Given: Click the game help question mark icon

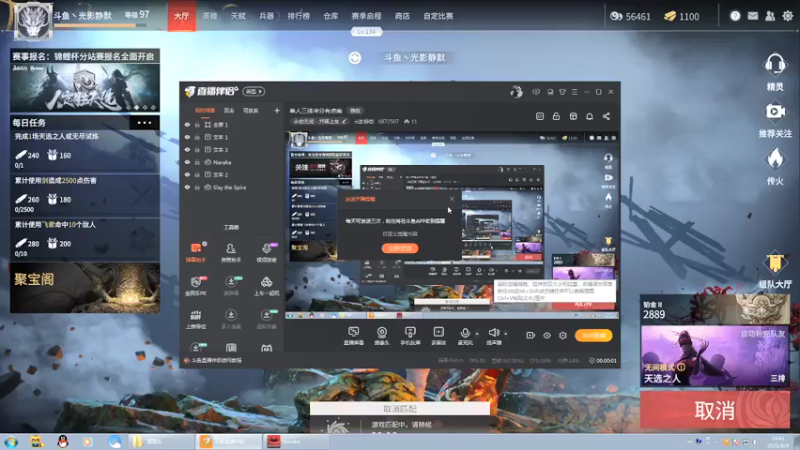Looking at the screenshot, I should point(735,16).
